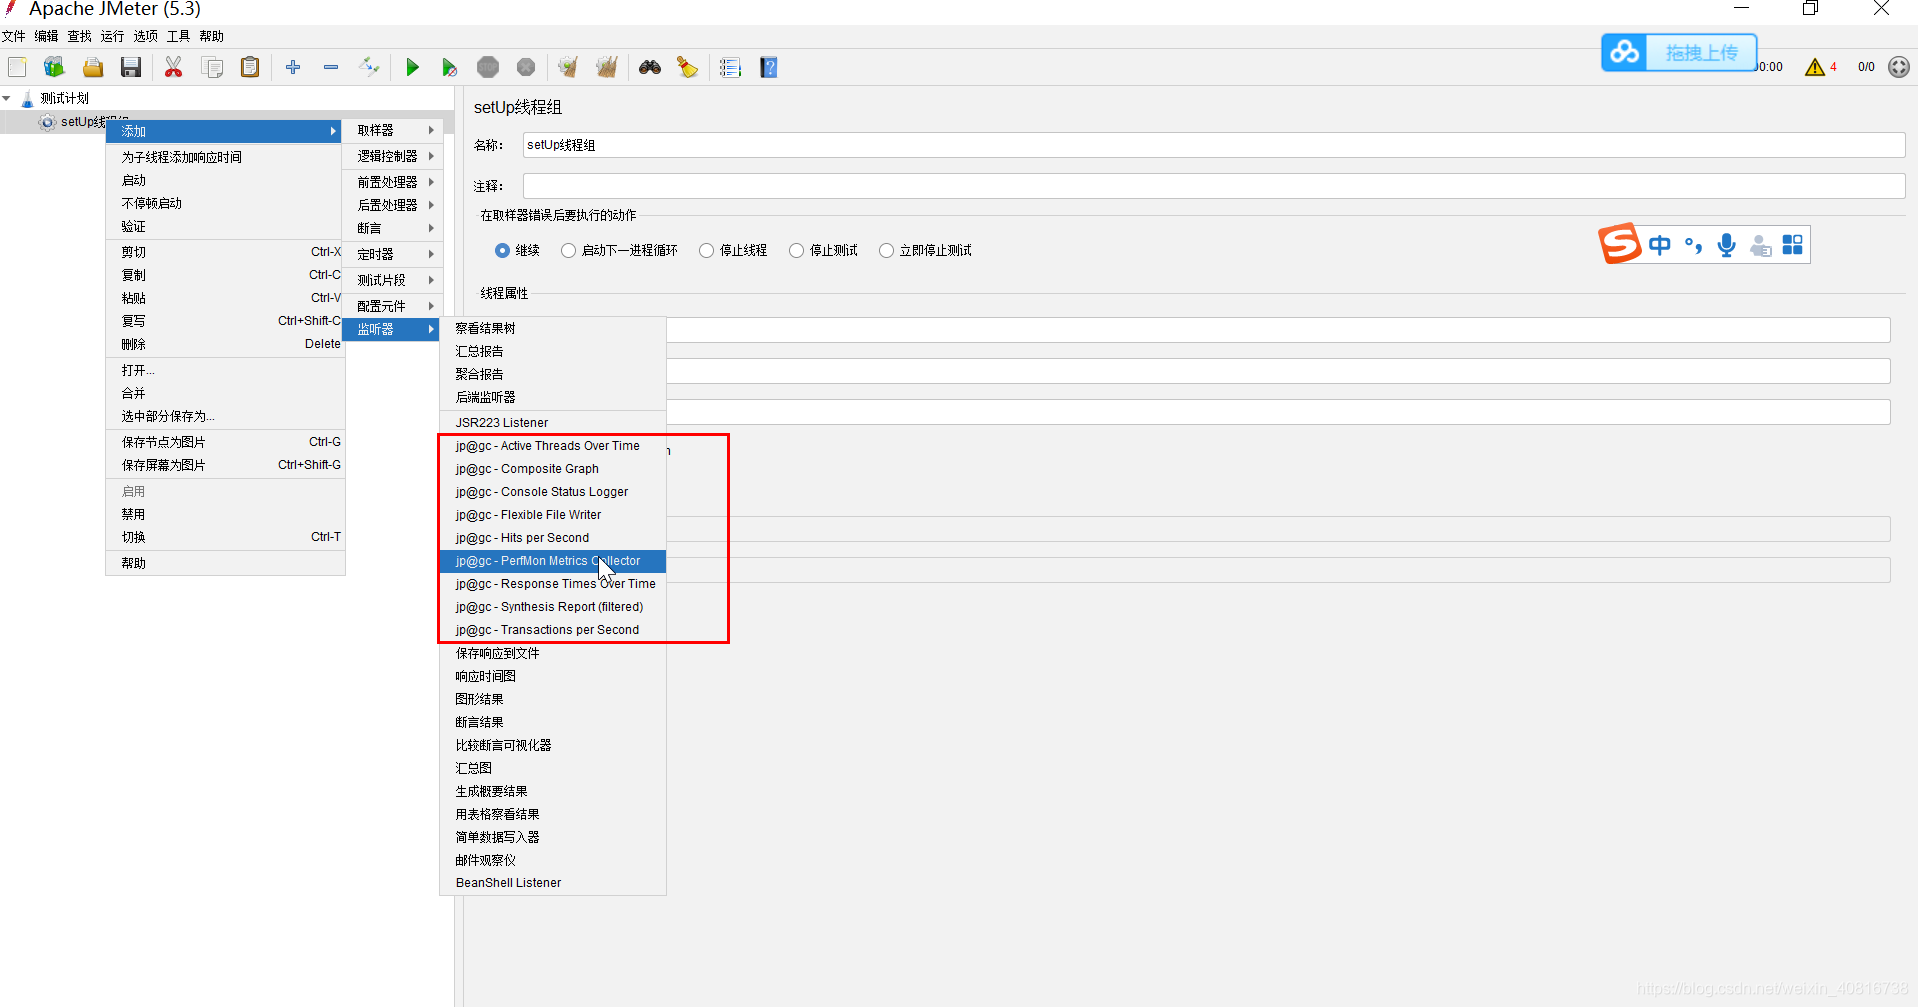Screen dimensions: 1918x1007
Task: Click the Shutdown test icon
Action: (x=526, y=67)
